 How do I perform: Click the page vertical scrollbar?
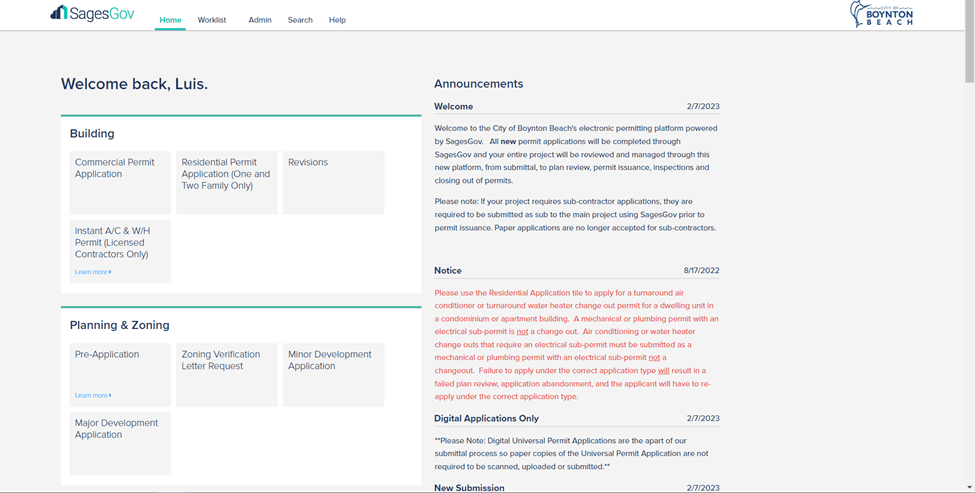968,250
